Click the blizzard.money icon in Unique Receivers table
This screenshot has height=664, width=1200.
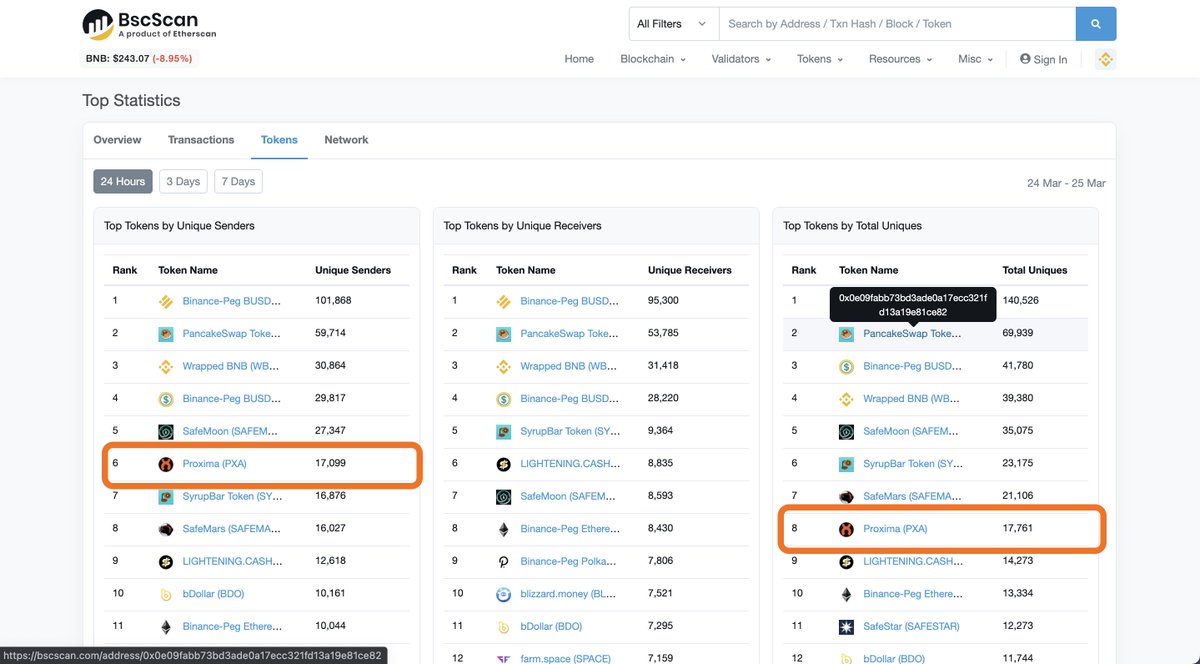[504, 594]
